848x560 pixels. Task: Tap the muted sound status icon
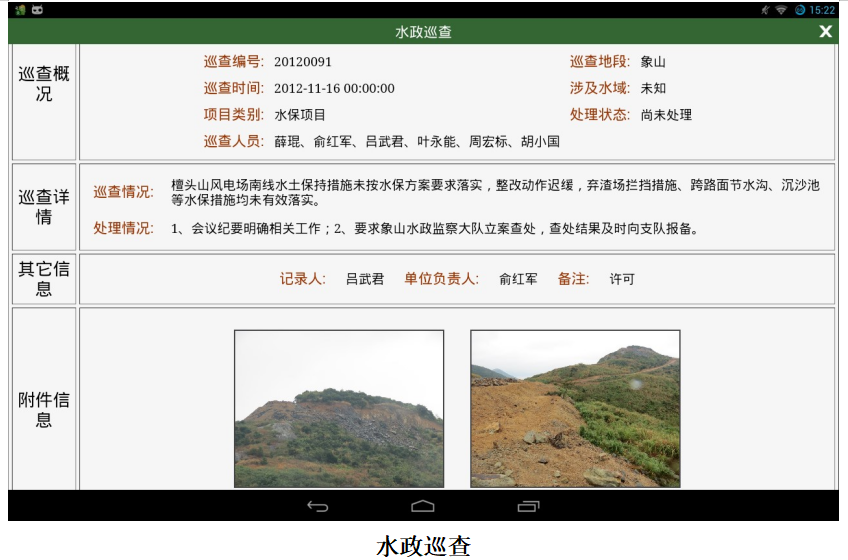click(765, 10)
